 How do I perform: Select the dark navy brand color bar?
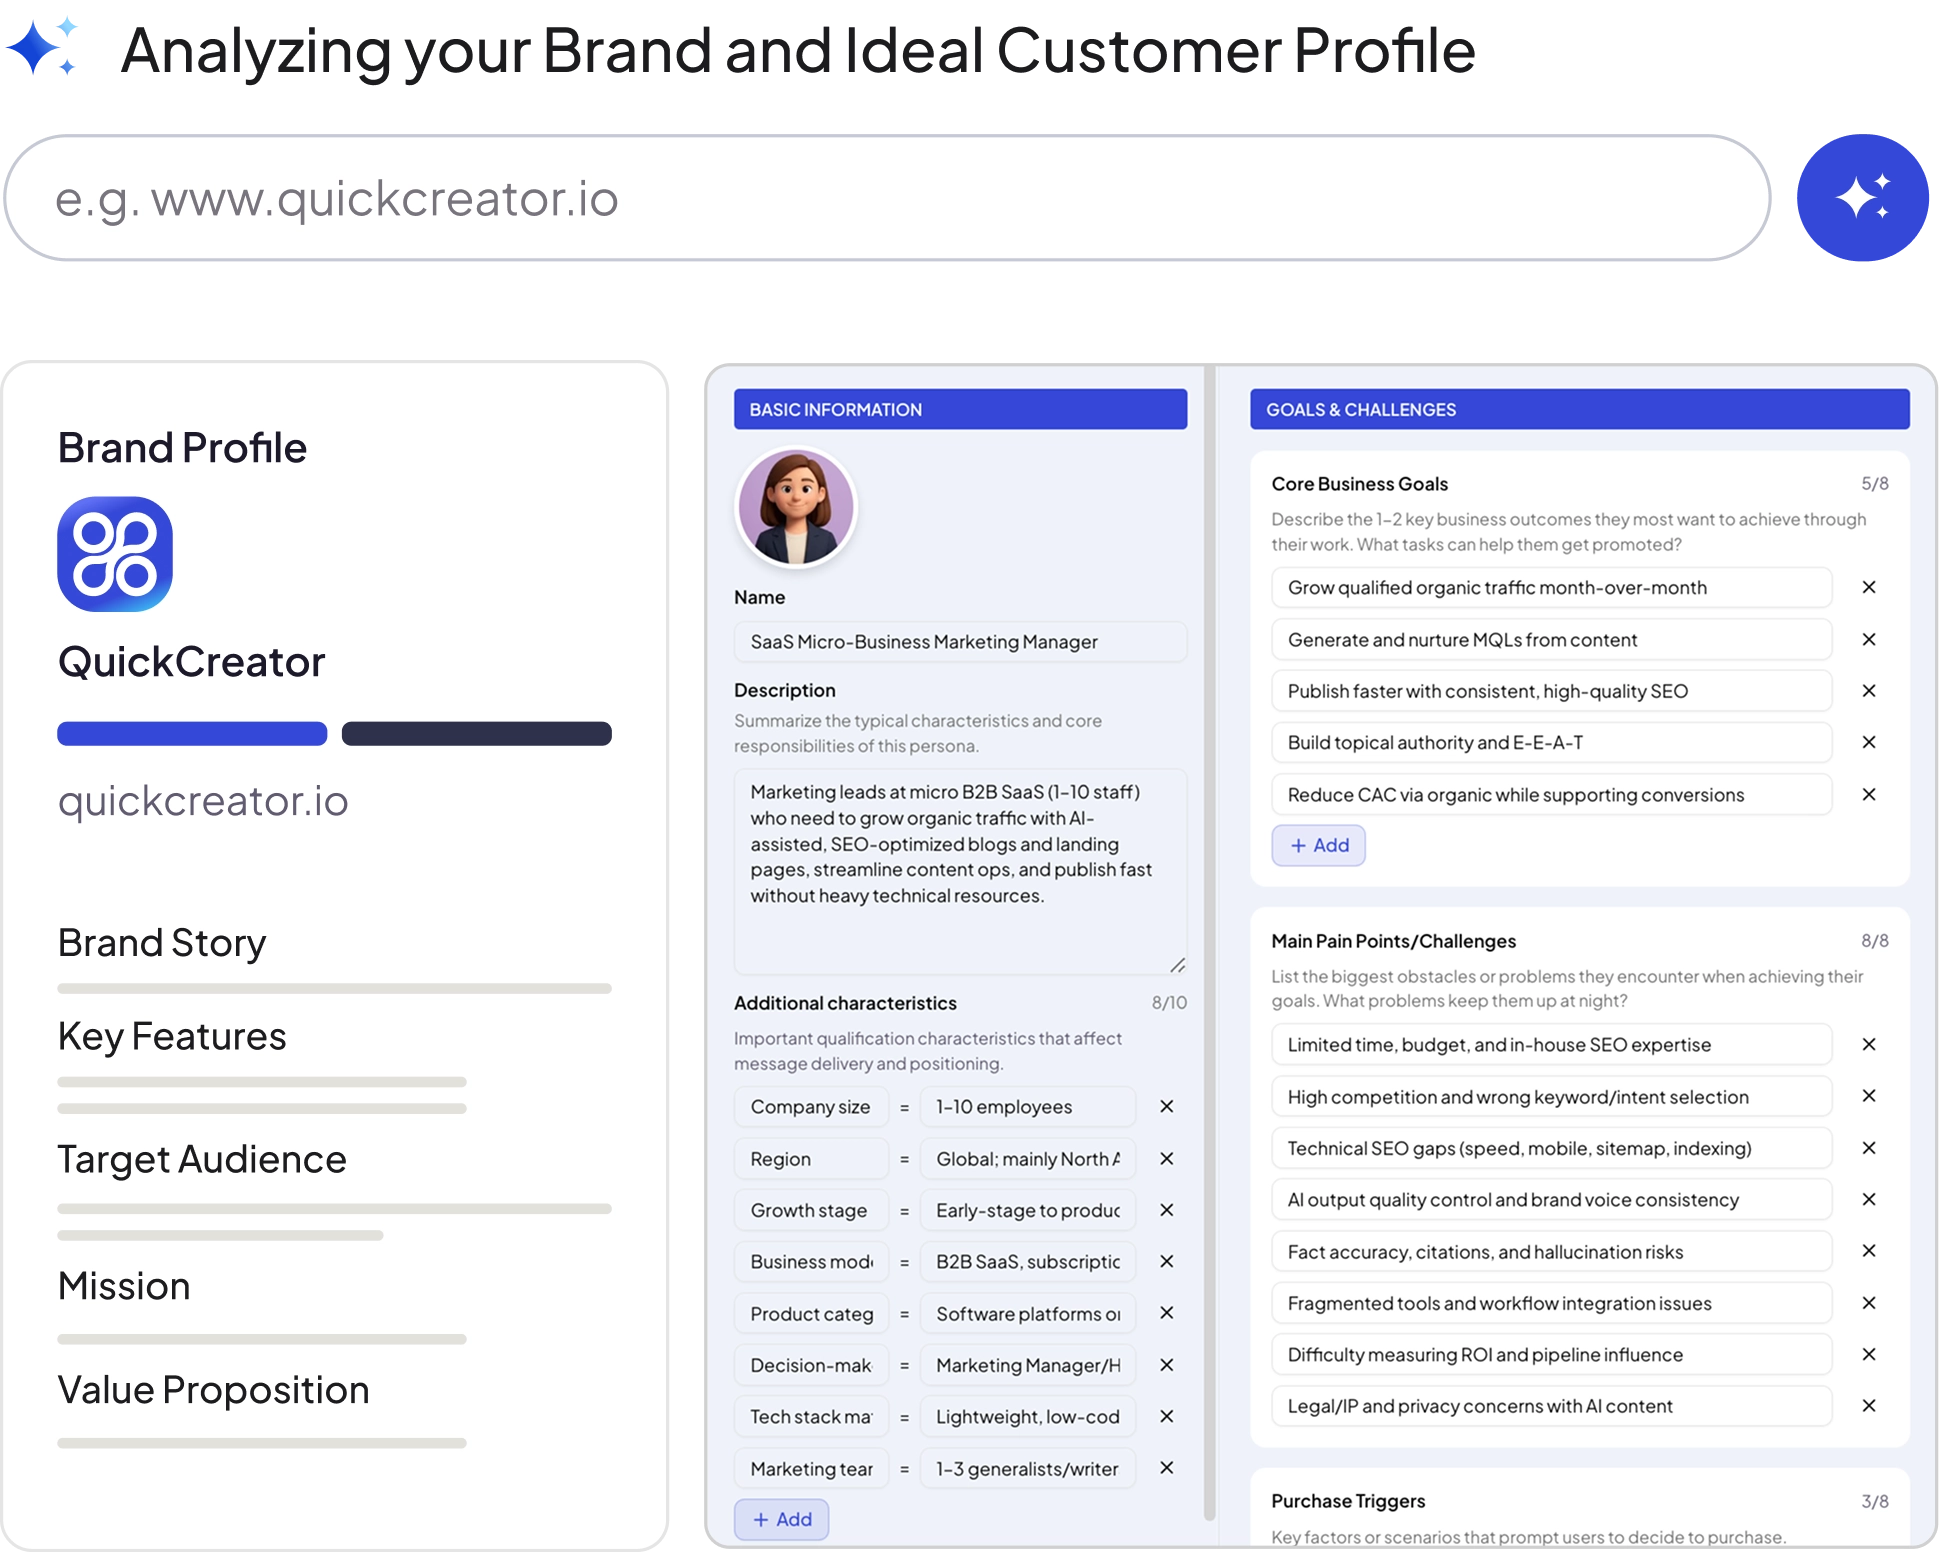(x=477, y=734)
